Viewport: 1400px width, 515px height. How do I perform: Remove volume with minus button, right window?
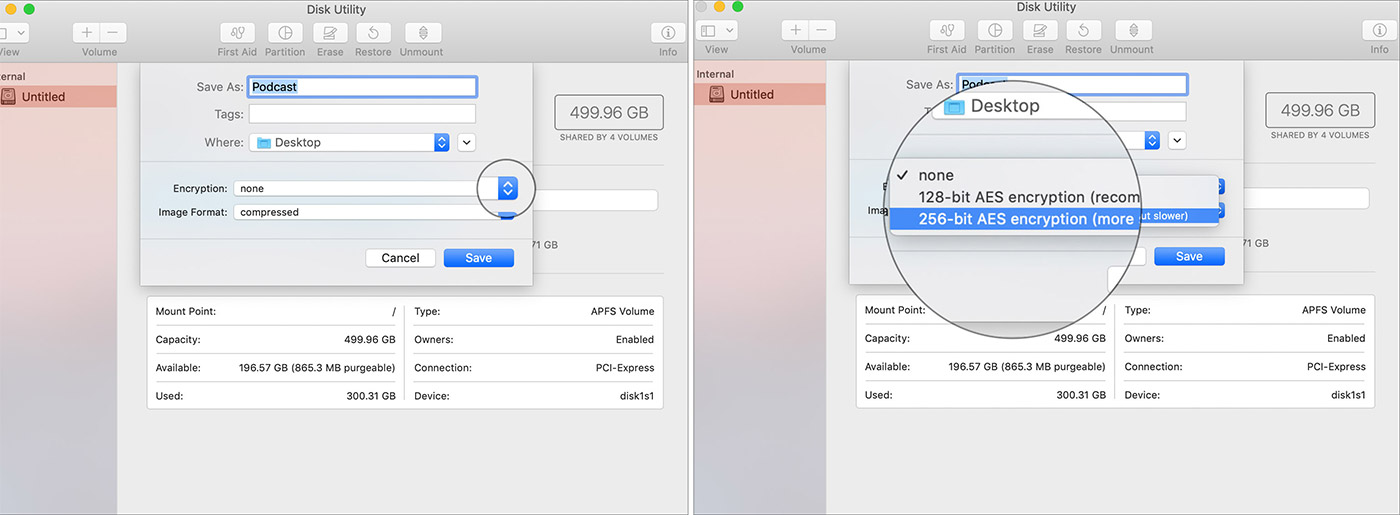[x=822, y=31]
